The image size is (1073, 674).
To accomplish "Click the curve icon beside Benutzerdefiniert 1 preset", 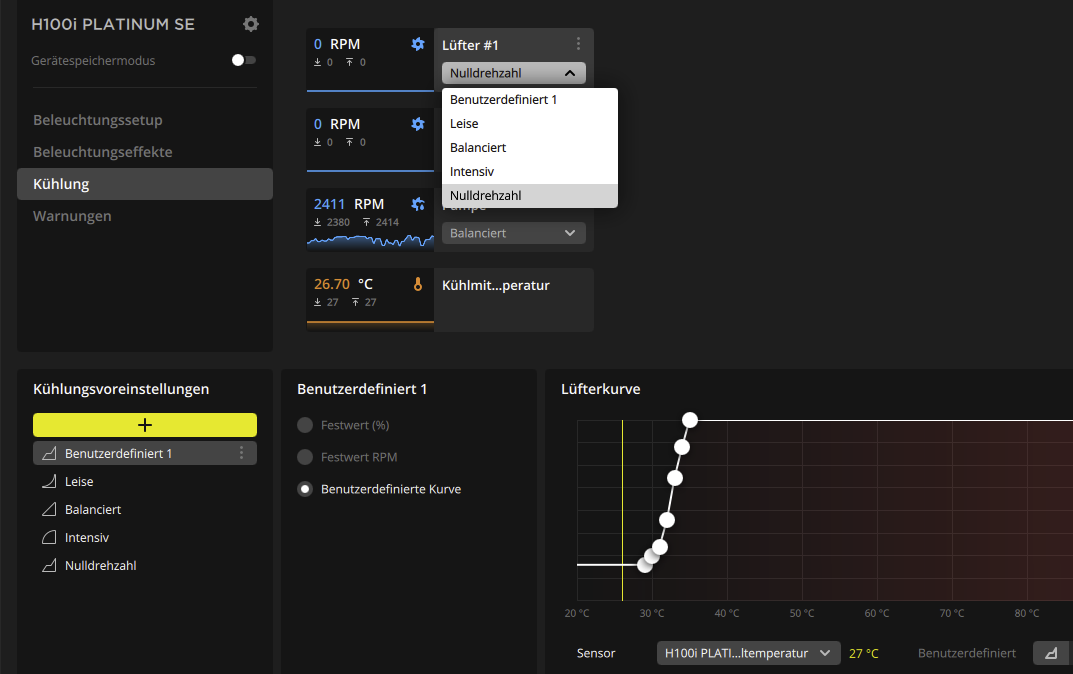I will [49, 453].
